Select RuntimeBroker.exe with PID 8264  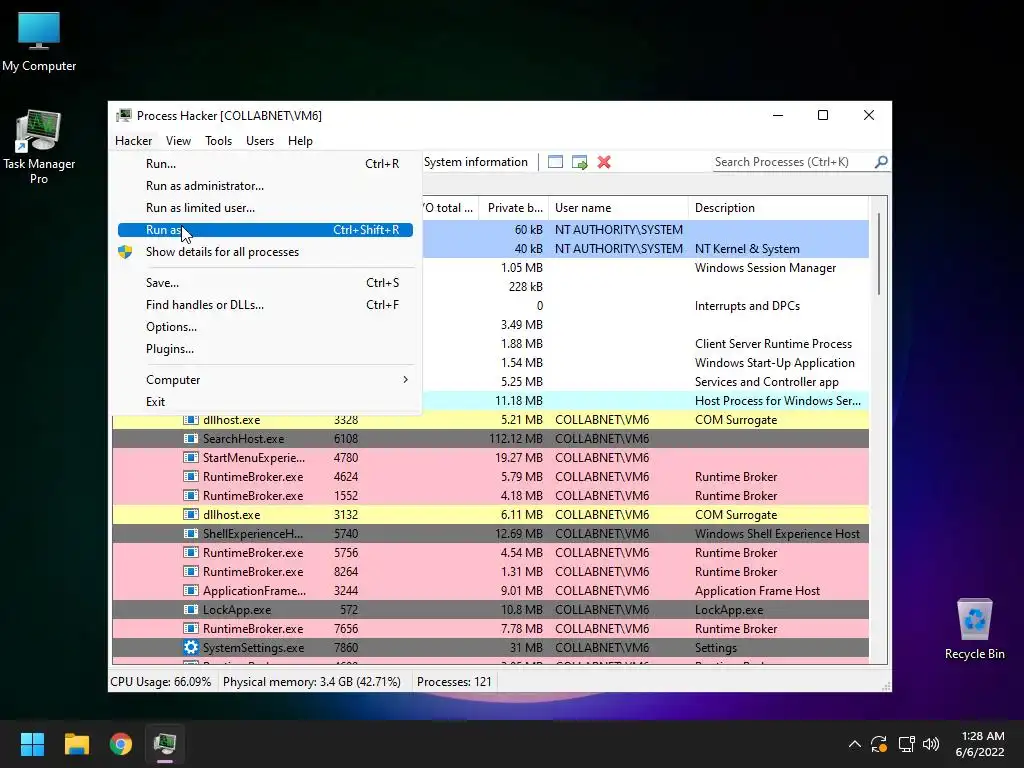[x=490, y=571]
